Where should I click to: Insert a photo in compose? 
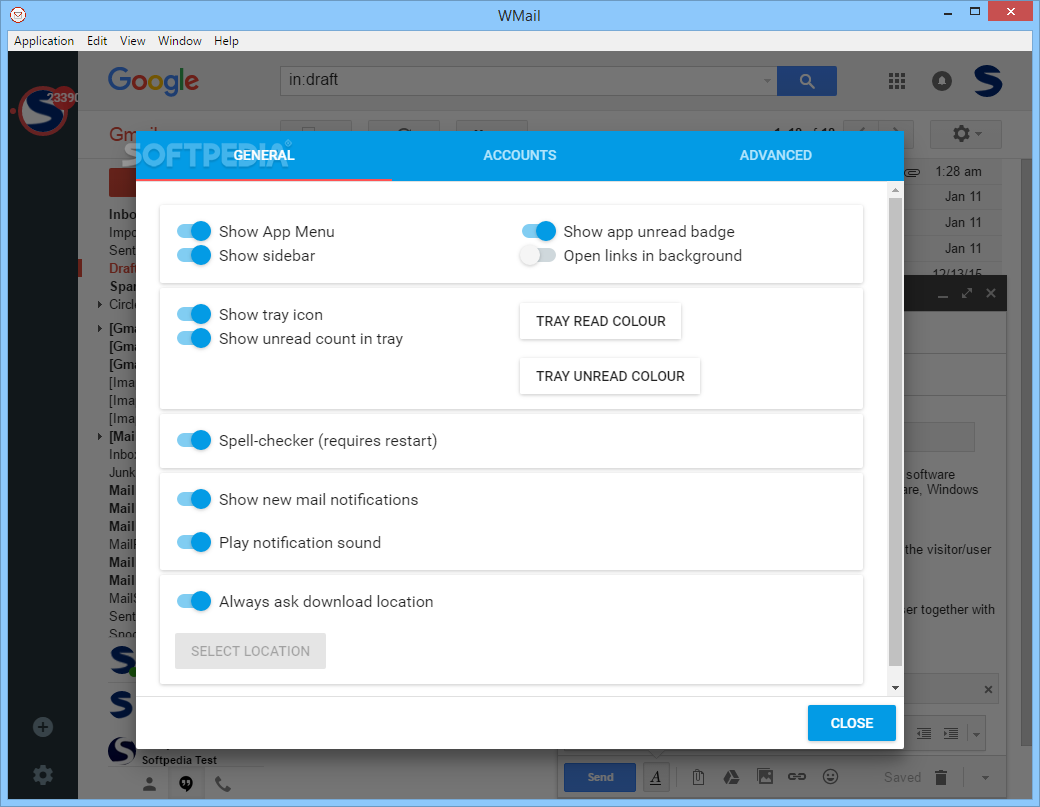tap(765, 776)
